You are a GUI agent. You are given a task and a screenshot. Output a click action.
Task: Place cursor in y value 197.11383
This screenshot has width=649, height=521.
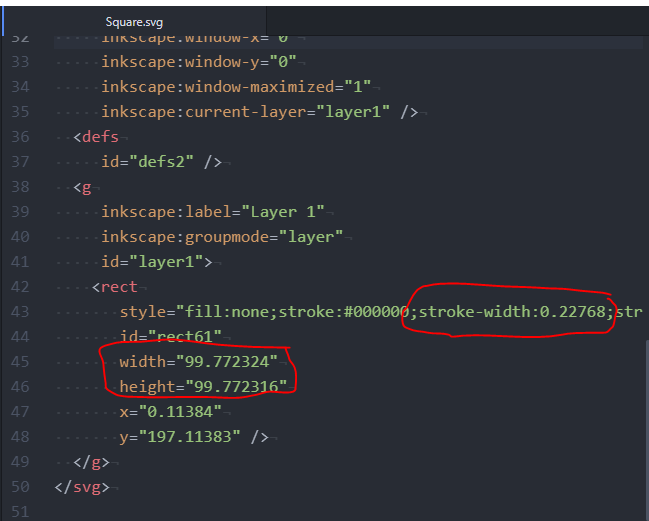(199, 437)
